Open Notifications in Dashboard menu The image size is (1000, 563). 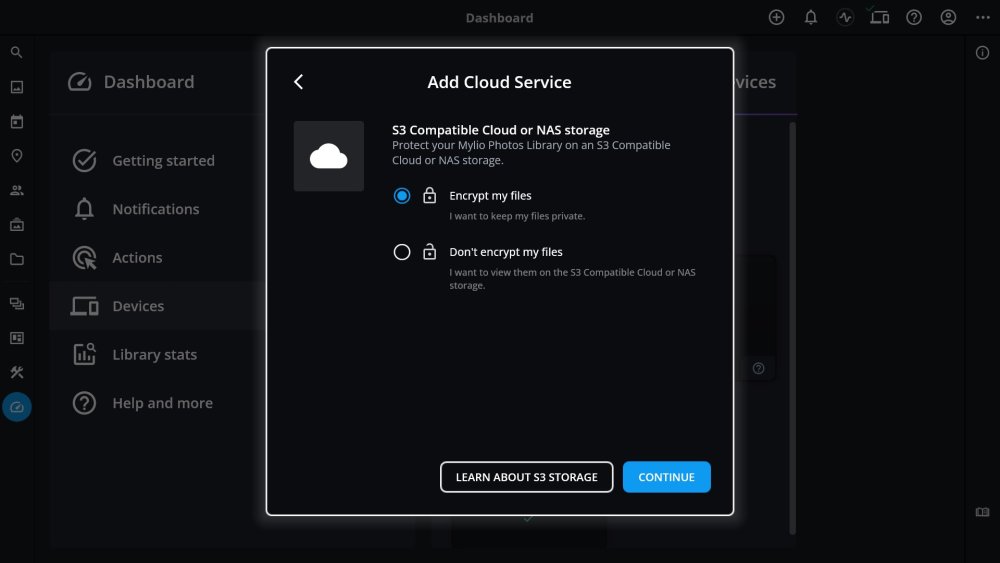coord(157,209)
